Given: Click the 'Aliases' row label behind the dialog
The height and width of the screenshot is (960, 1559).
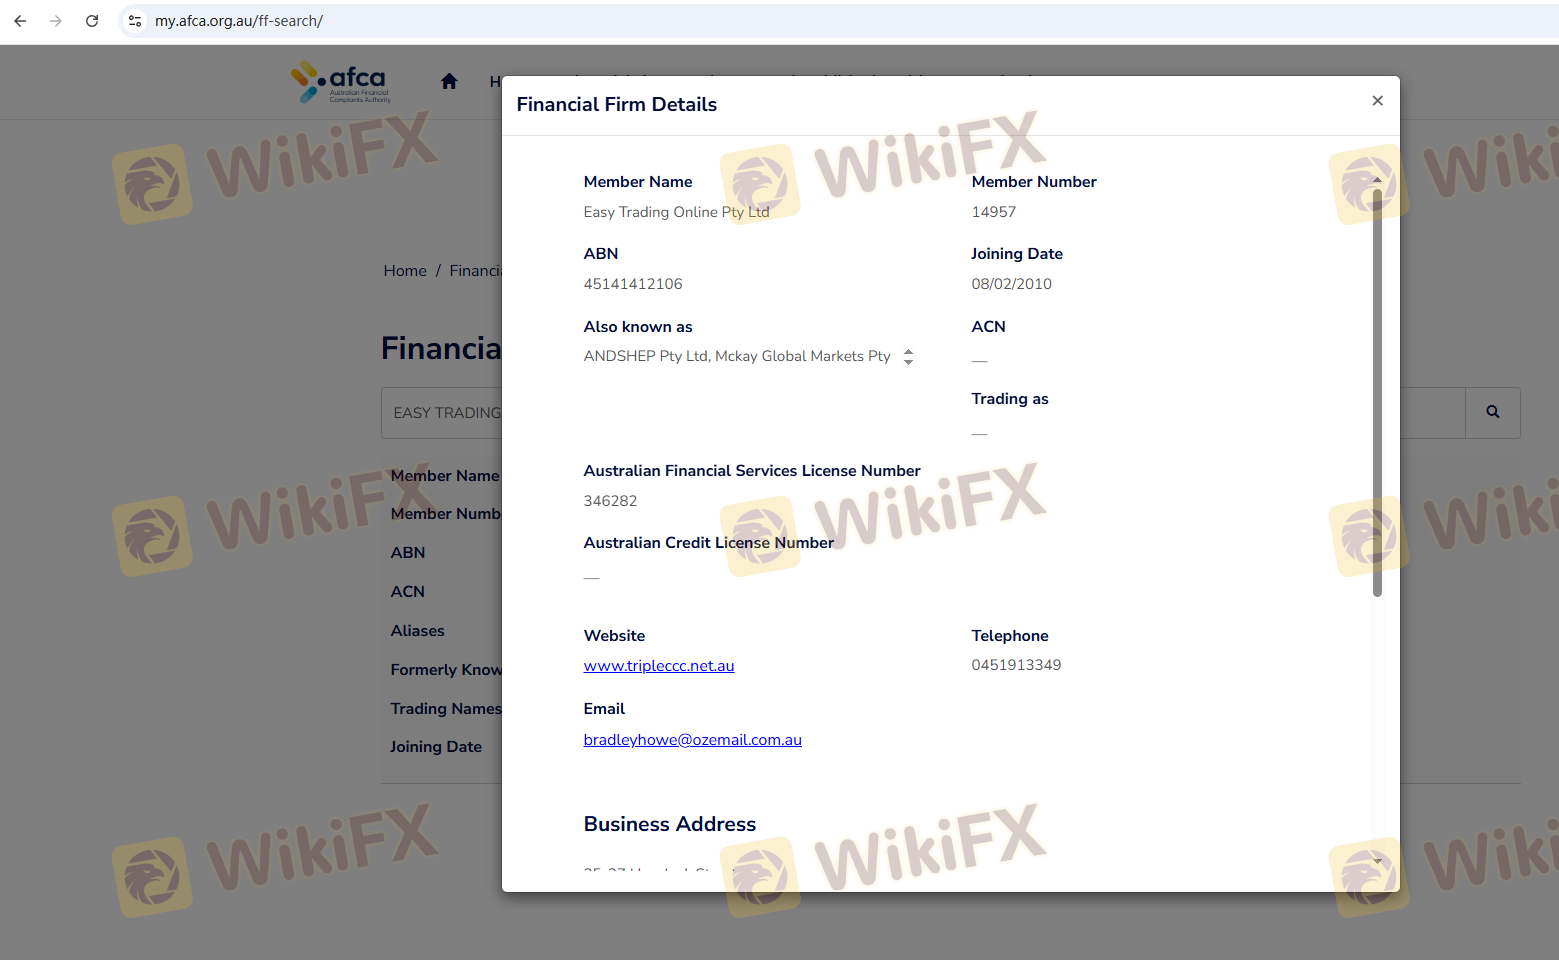Looking at the screenshot, I should click(x=418, y=631).
